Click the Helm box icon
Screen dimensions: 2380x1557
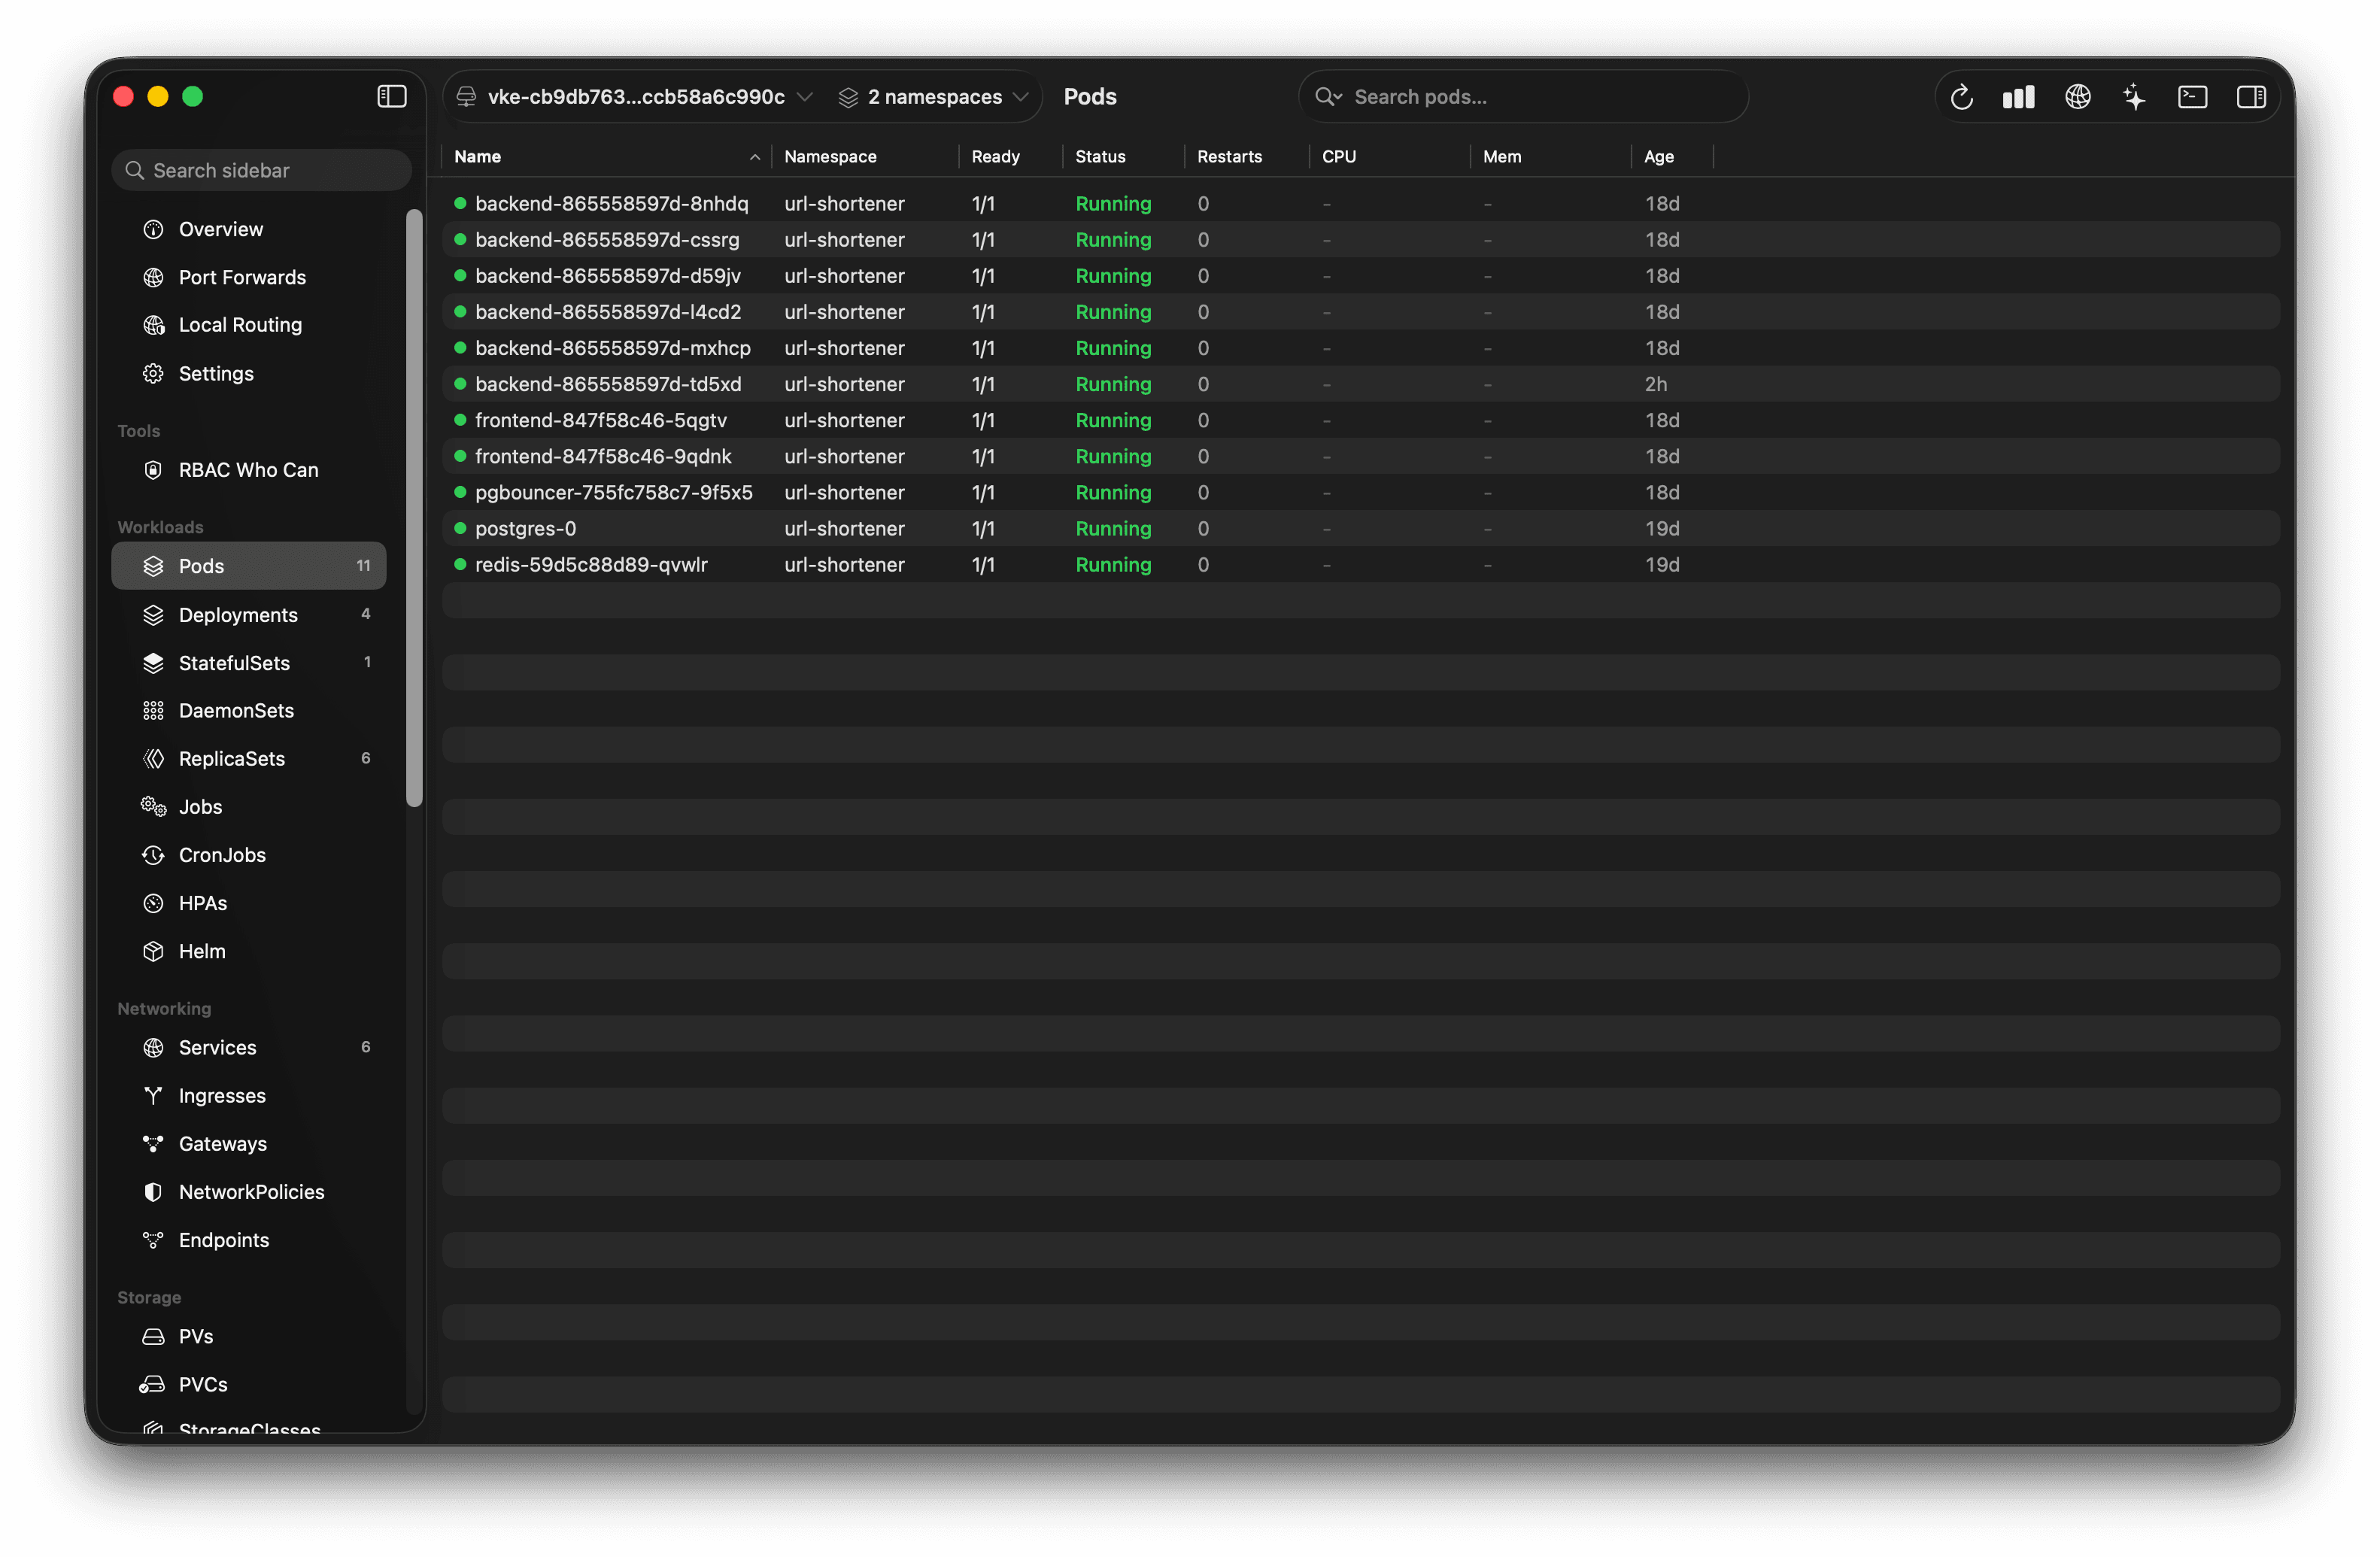[x=153, y=951]
